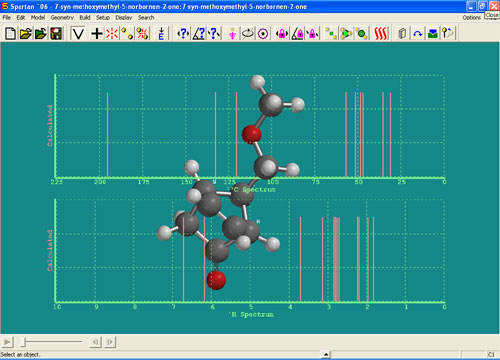This screenshot has height=360, width=500.
Task: Select the Constrain Angle lock tool
Action: click(x=298, y=34)
